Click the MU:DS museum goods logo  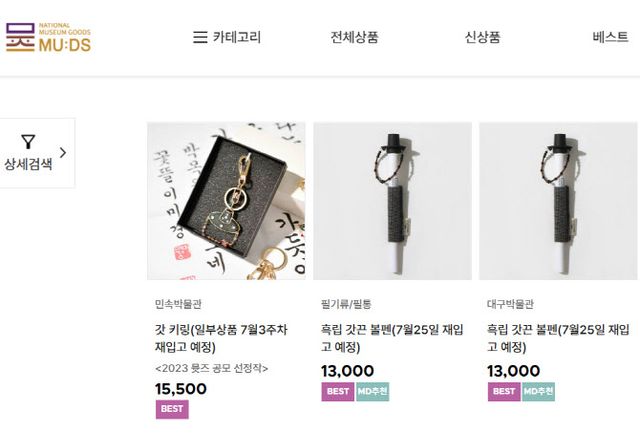point(48,37)
